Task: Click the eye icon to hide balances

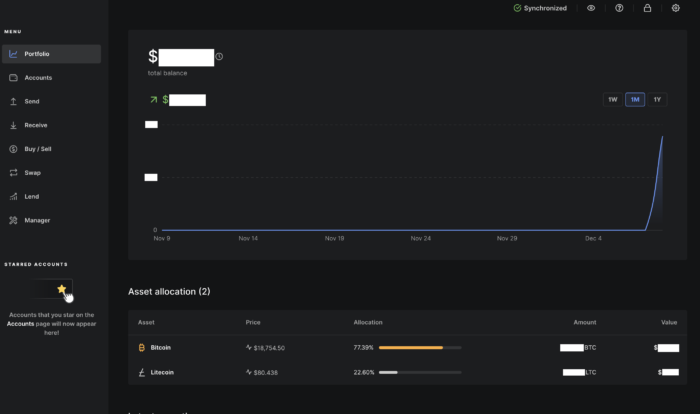Action: coord(591,8)
